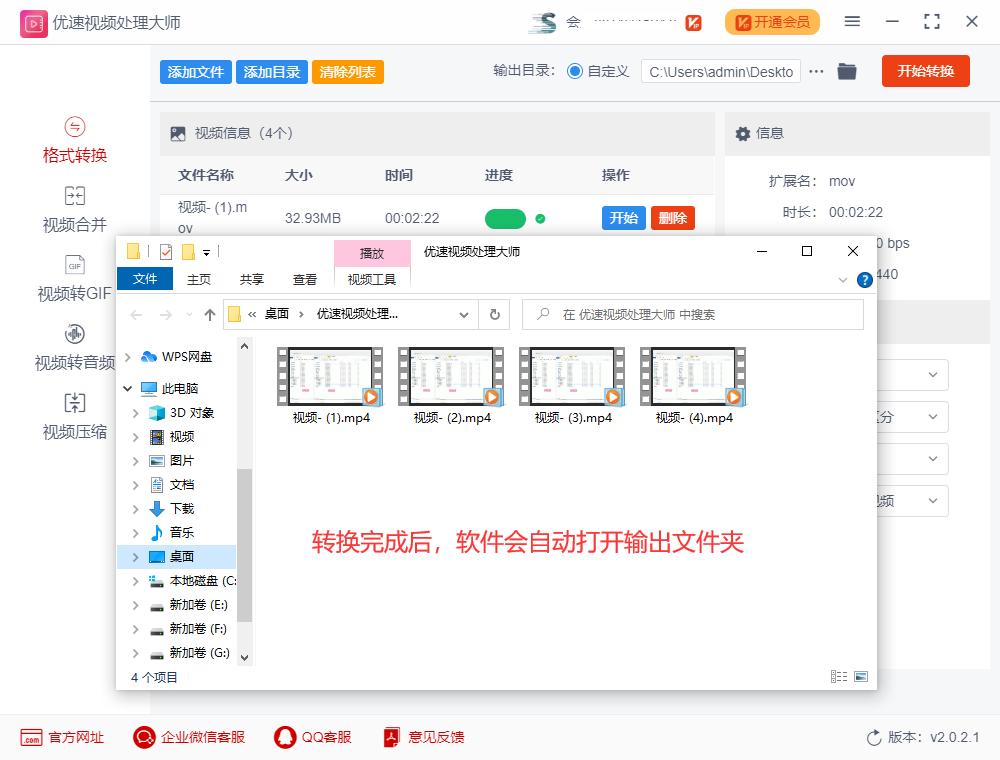Screen dimensions: 1000x760
Task: Switch Explorer to large thumbnail view
Action: point(861,676)
